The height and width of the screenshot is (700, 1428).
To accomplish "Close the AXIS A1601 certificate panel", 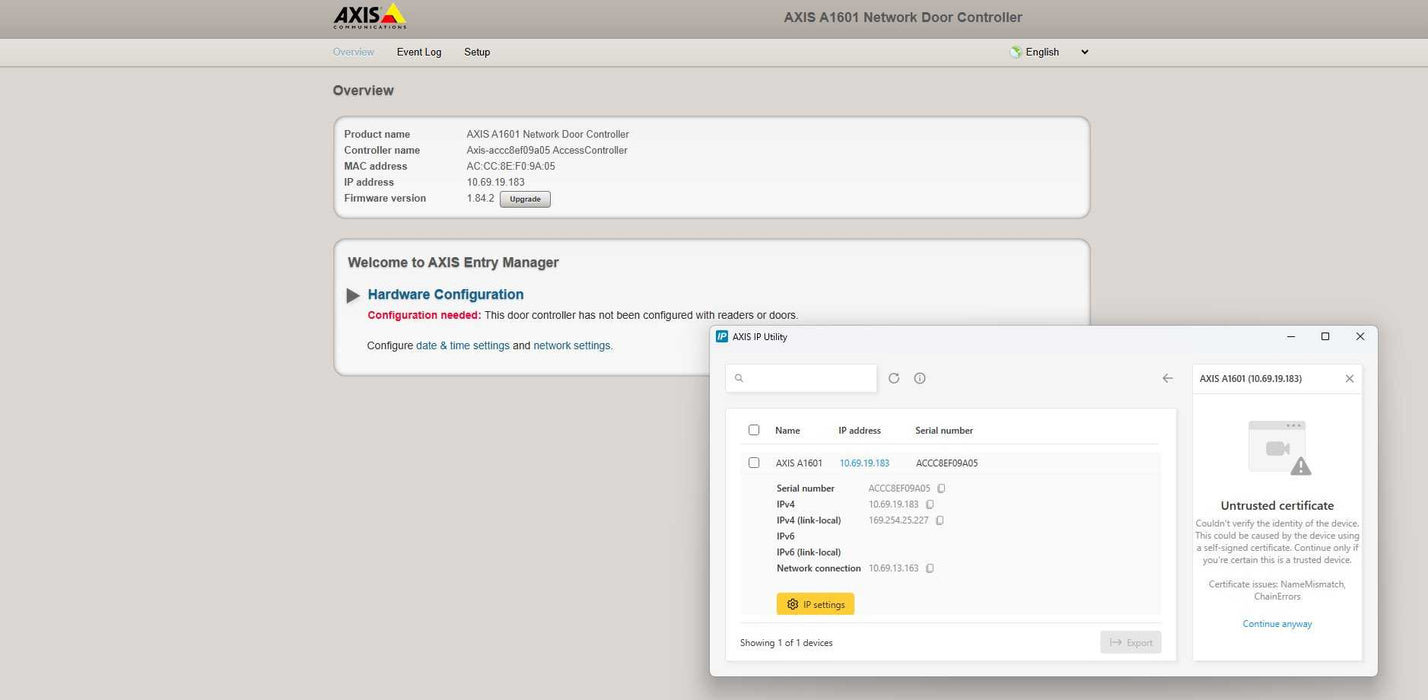I will [1349, 379].
